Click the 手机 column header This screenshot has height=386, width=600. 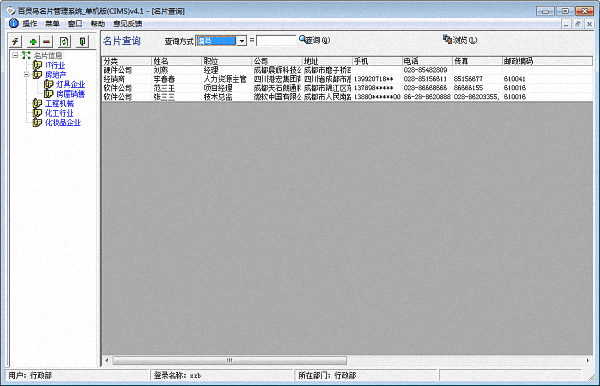pos(377,61)
